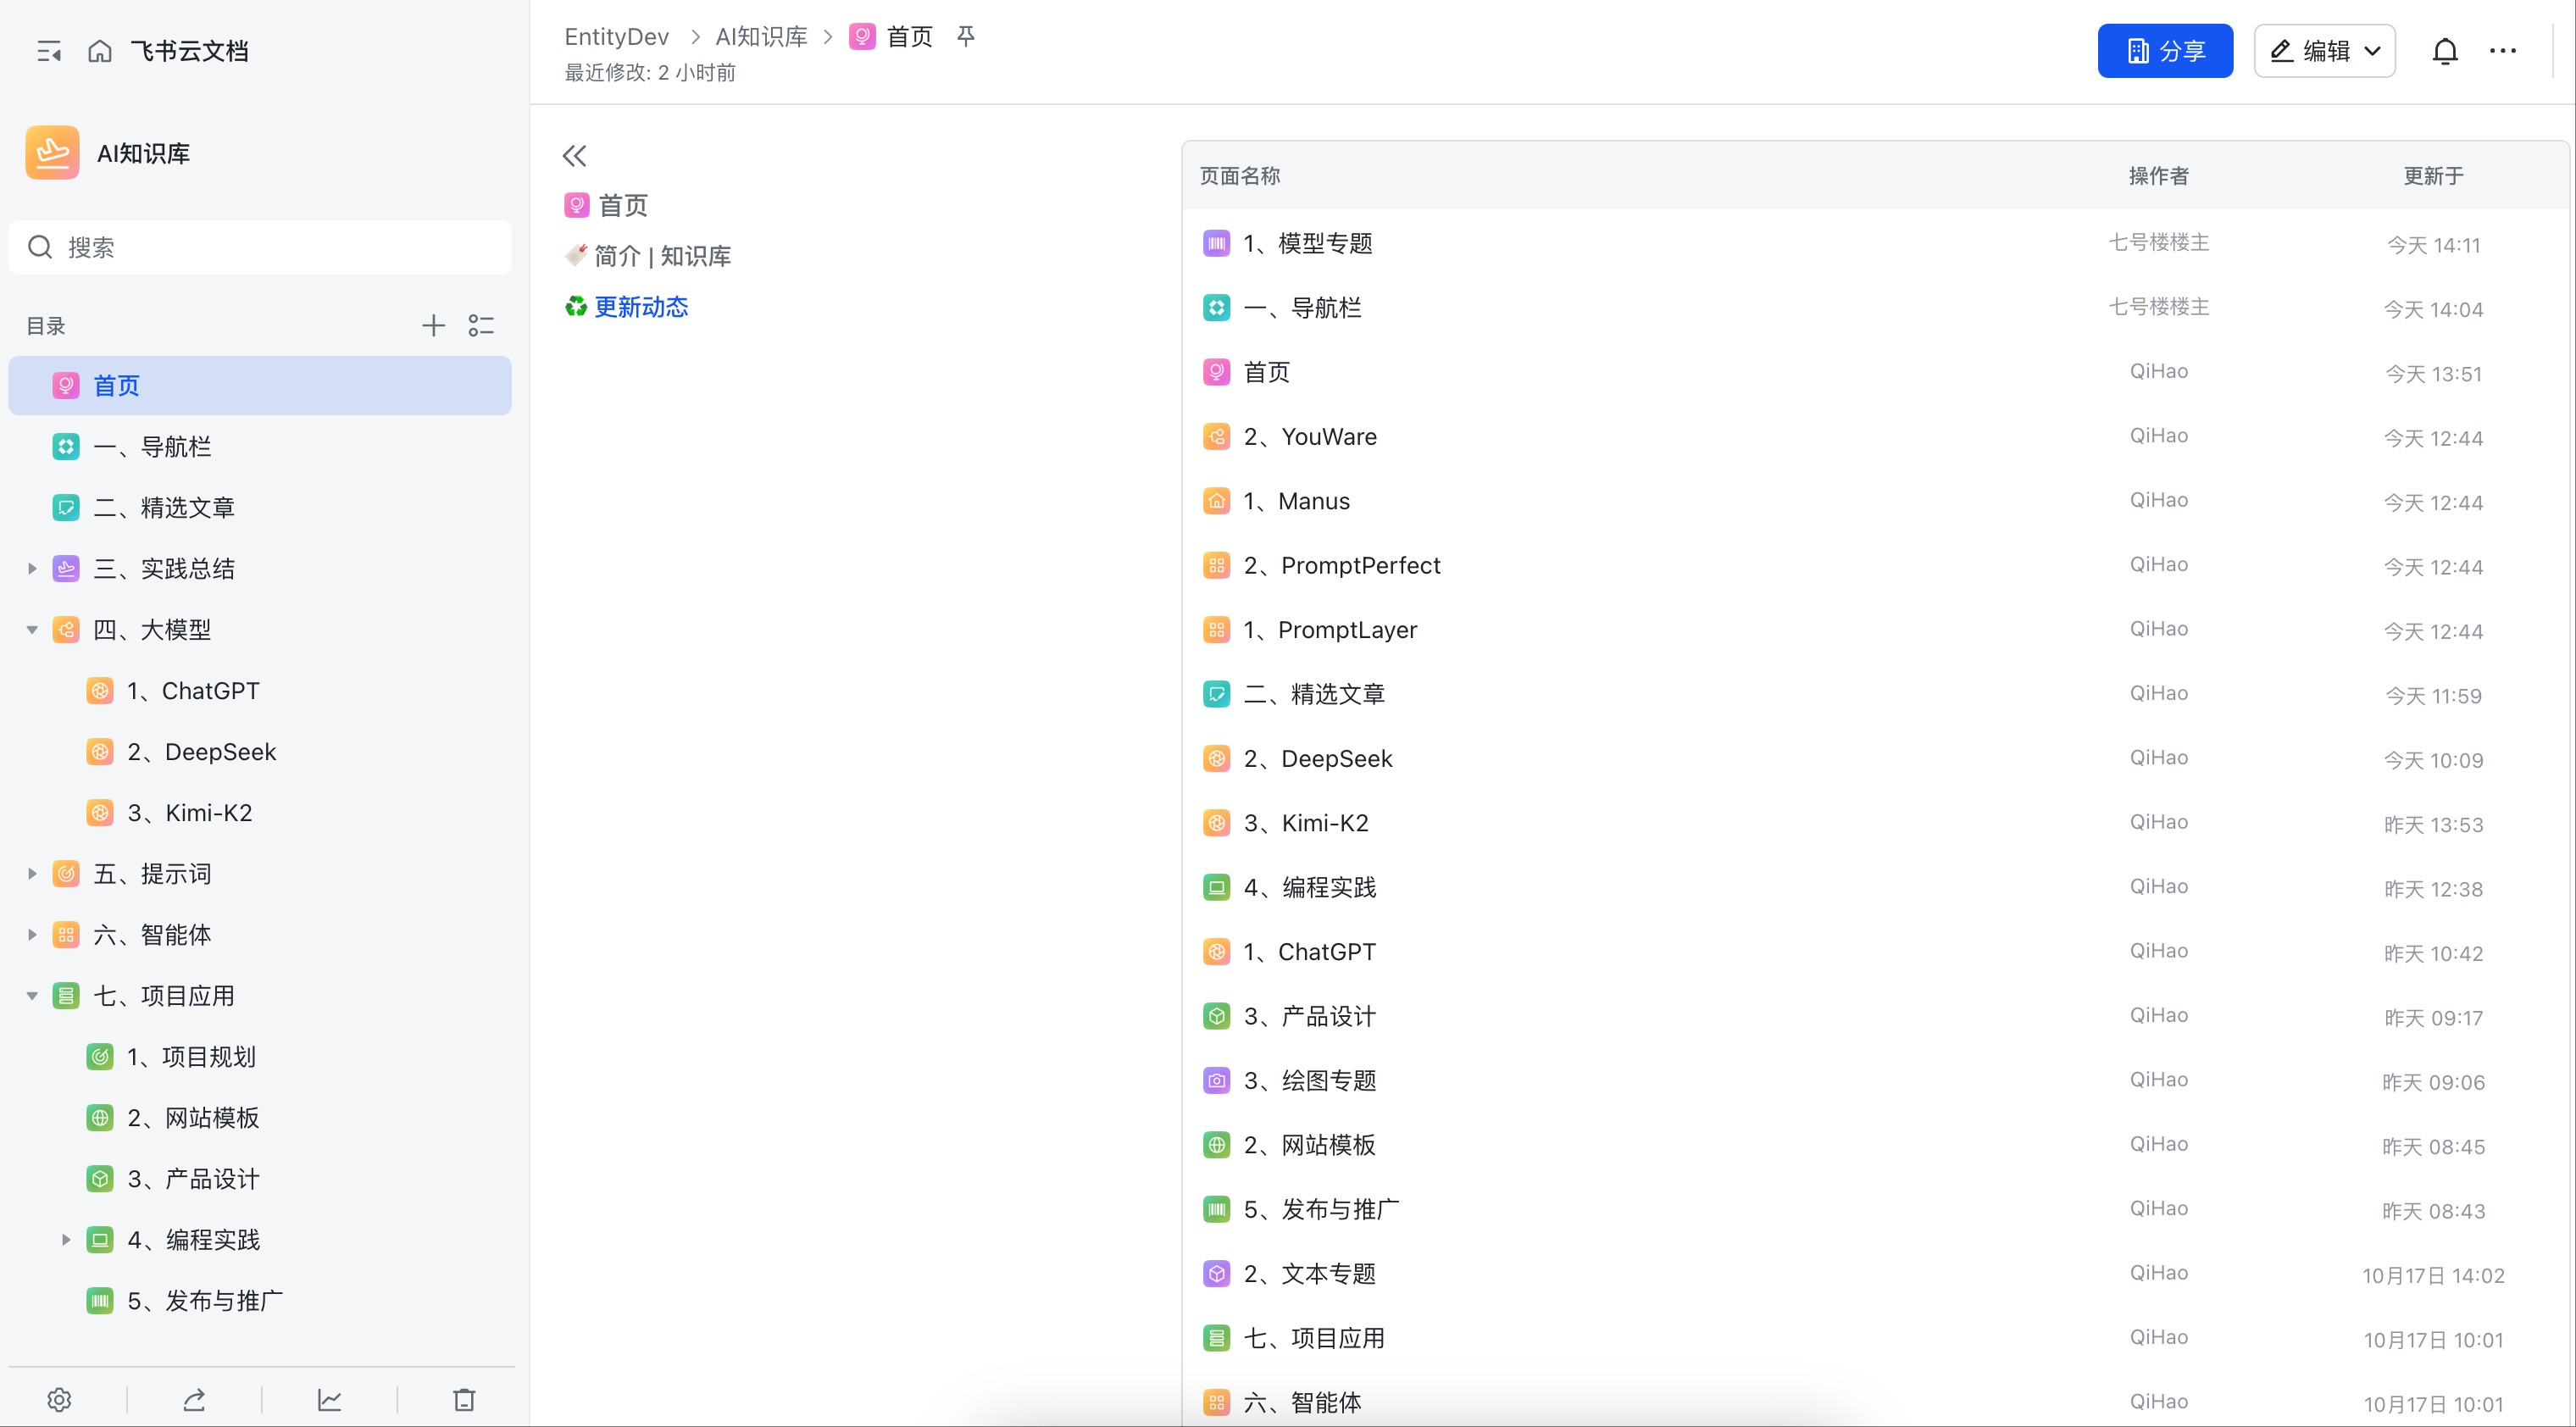Click the list view icon next to 目录

[x=481, y=326]
